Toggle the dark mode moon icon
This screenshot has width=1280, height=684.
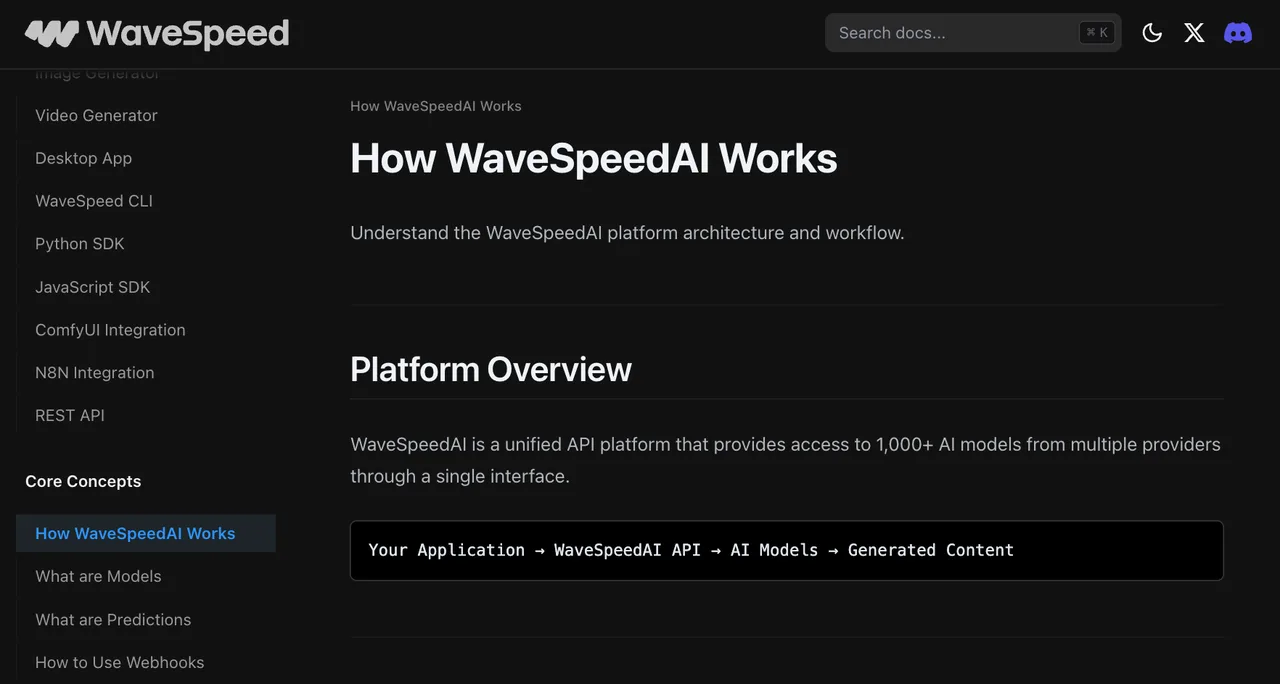(1152, 33)
